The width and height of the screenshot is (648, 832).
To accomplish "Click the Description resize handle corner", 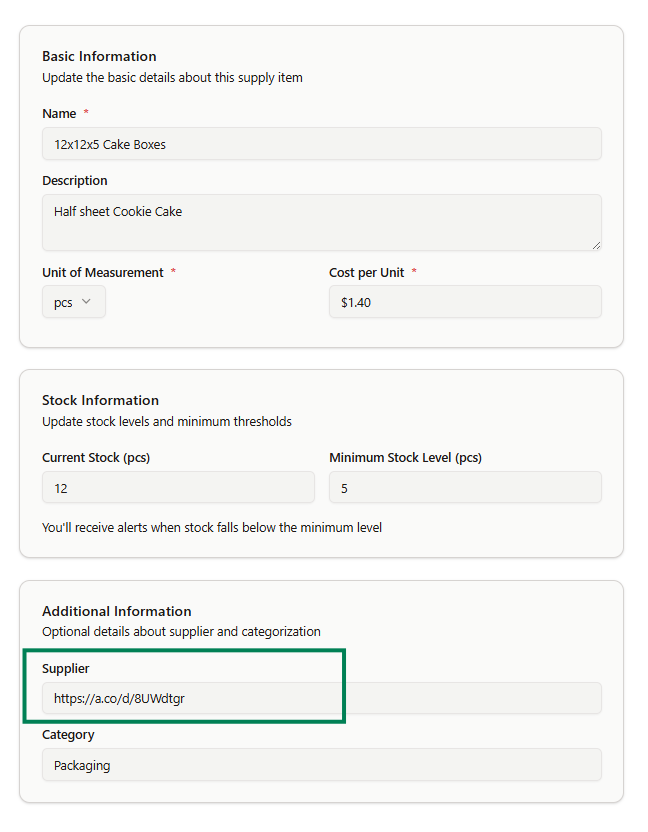I will 596,245.
